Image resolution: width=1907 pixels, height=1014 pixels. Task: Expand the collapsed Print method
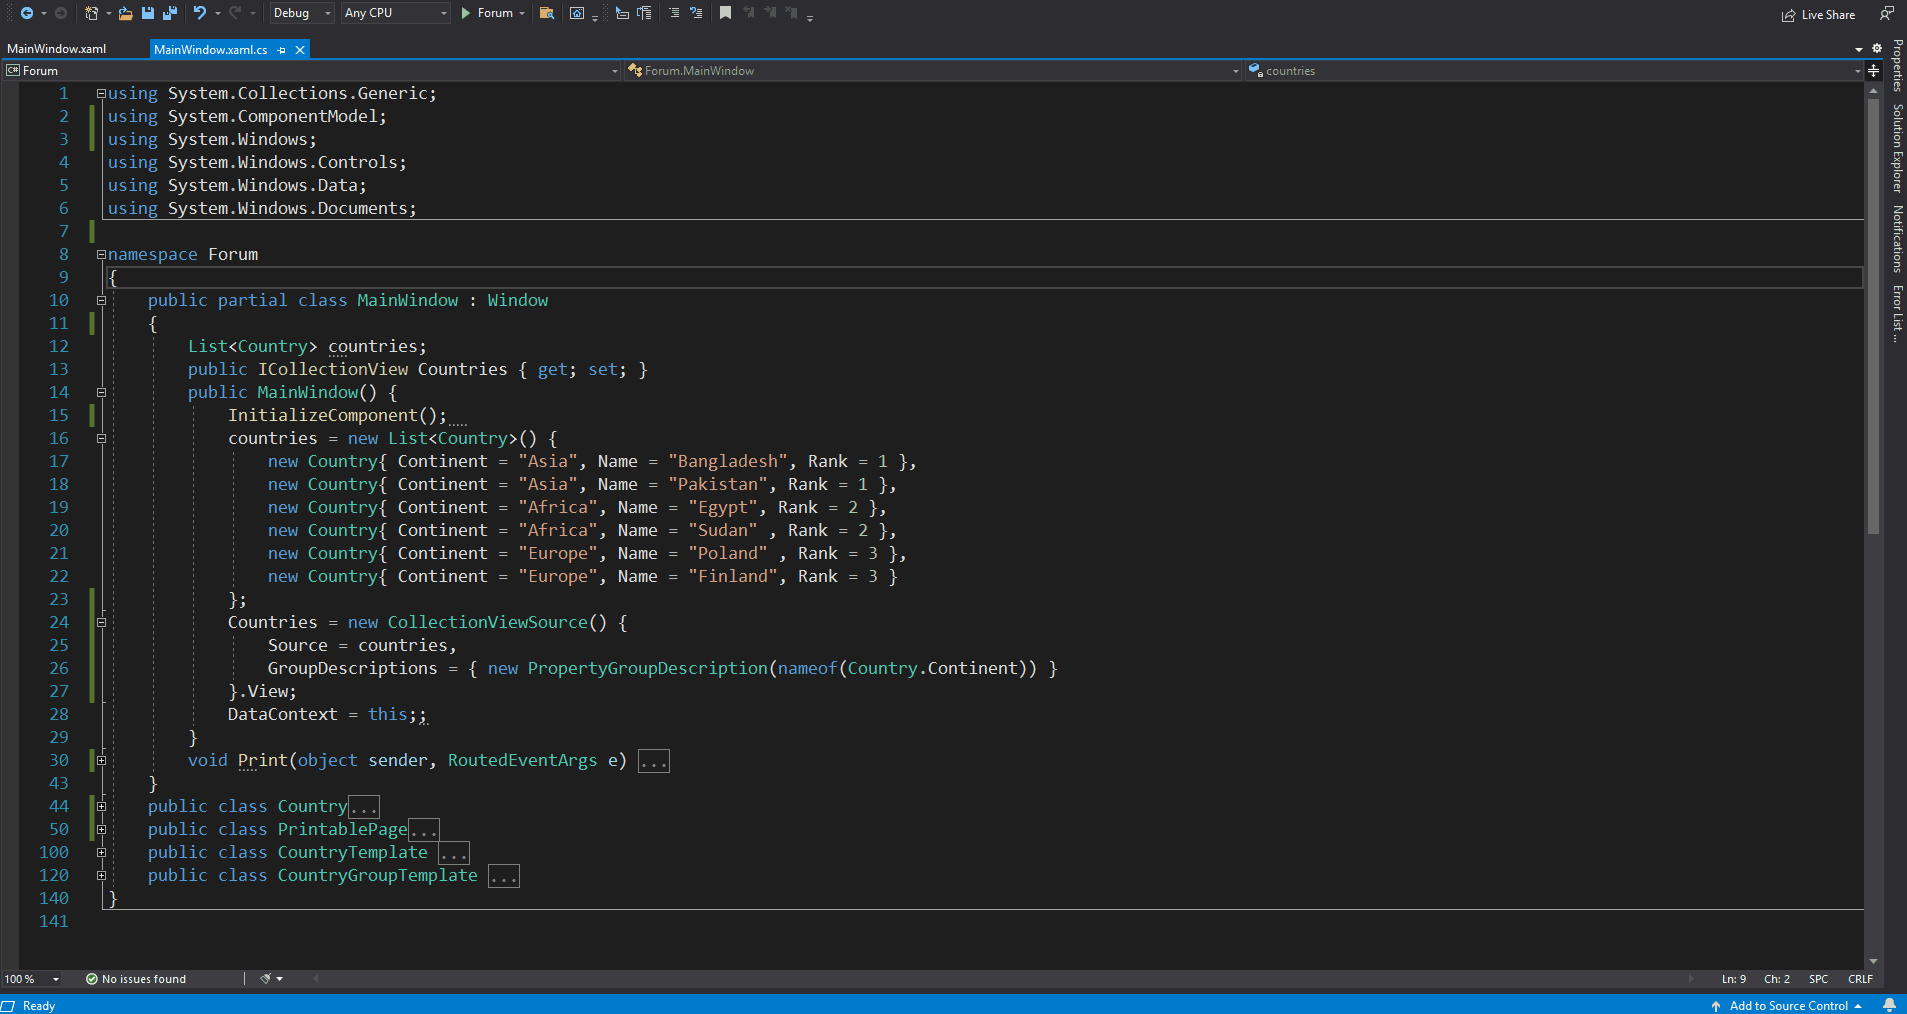(x=101, y=760)
